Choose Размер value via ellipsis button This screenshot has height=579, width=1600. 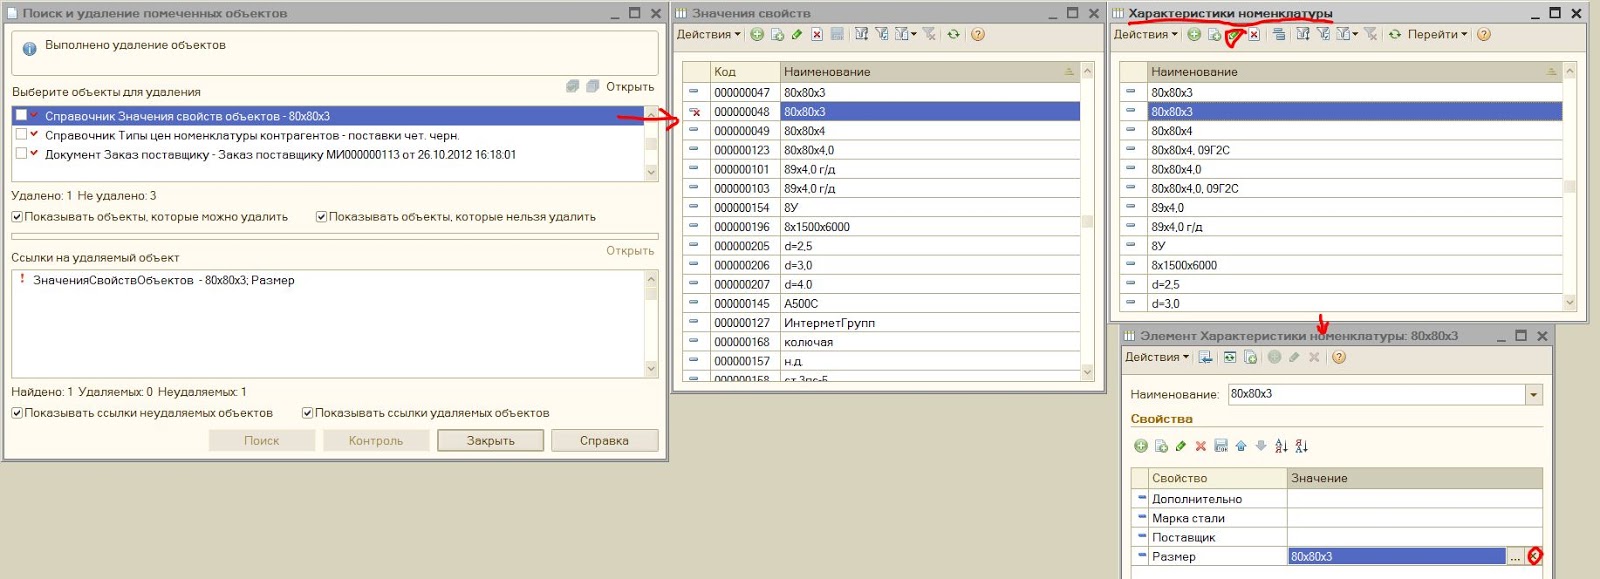coord(1515,556)
